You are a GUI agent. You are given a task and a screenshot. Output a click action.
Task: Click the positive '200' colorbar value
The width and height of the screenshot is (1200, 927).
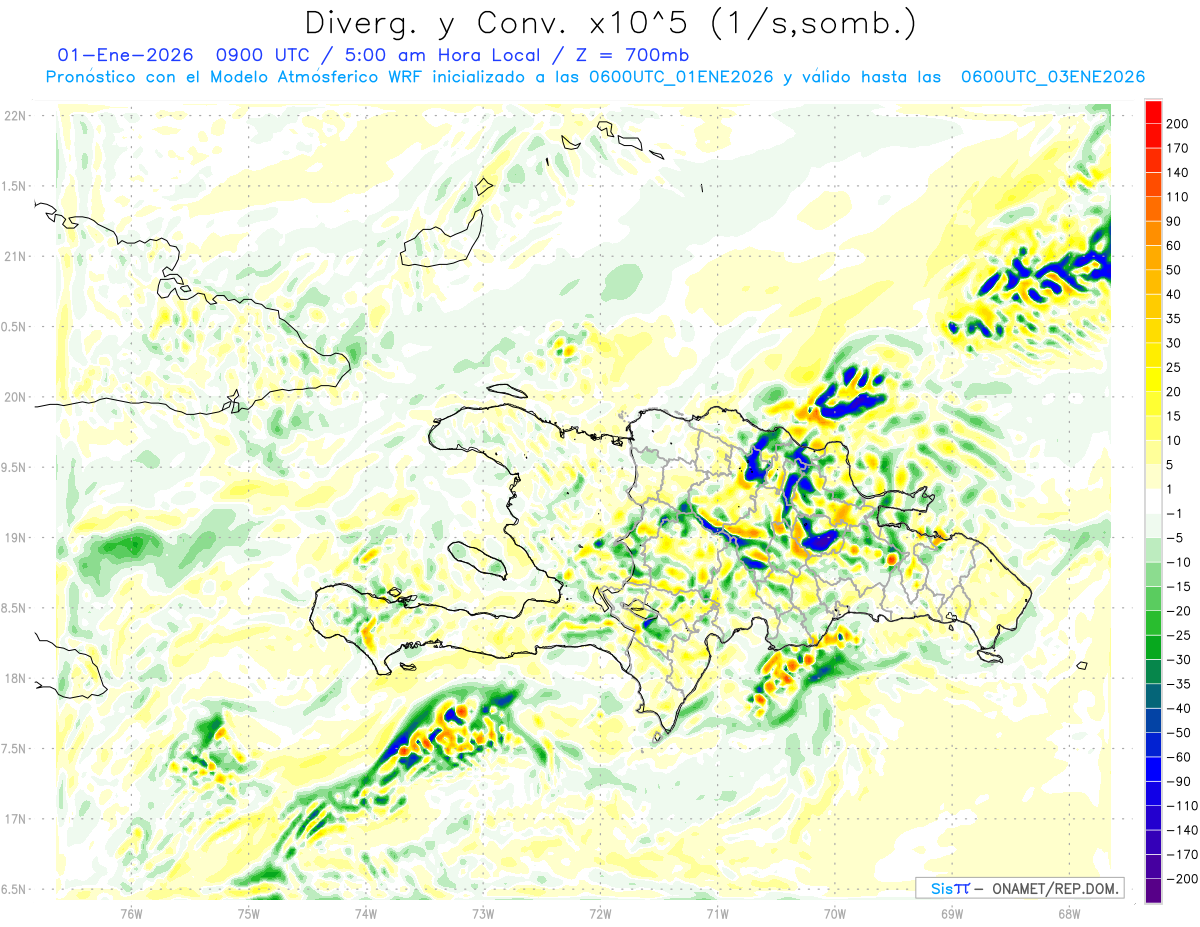(1179, 124)
